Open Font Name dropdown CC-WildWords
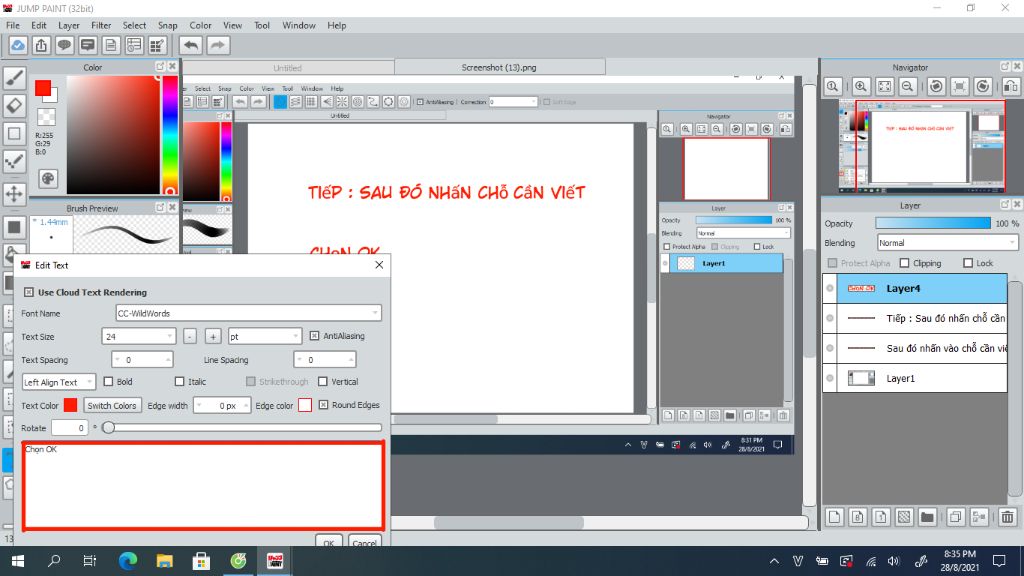The width and height of the screenshot is (1024, 576). (248, 313)
